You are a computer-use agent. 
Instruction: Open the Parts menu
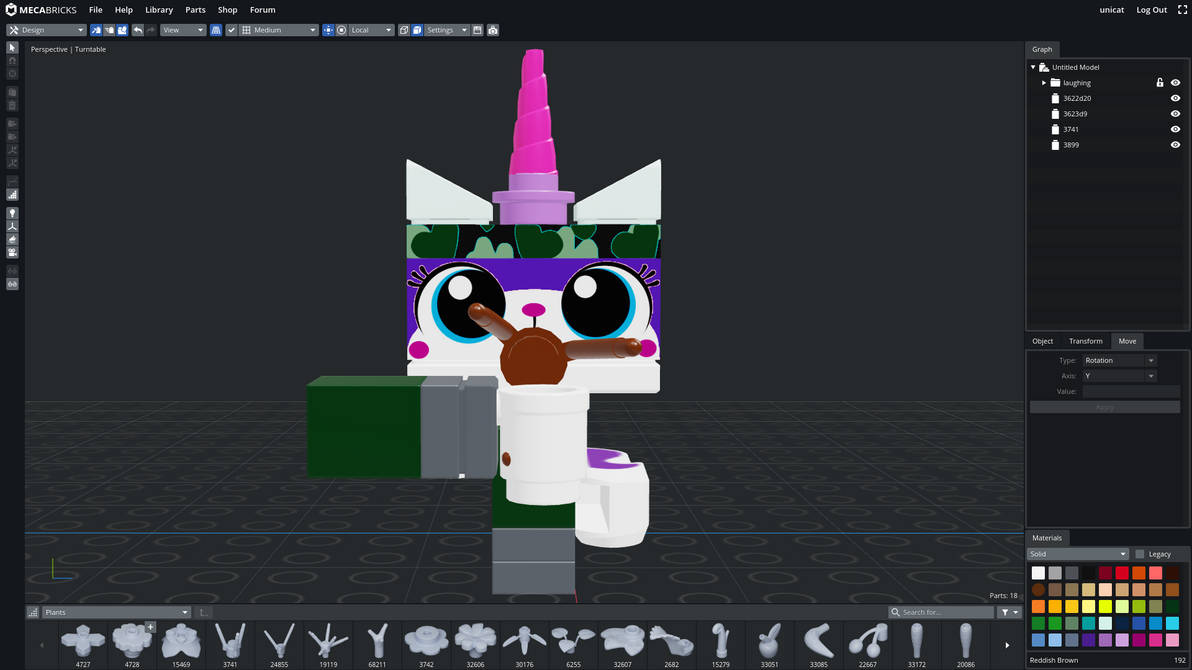point(195,10)
